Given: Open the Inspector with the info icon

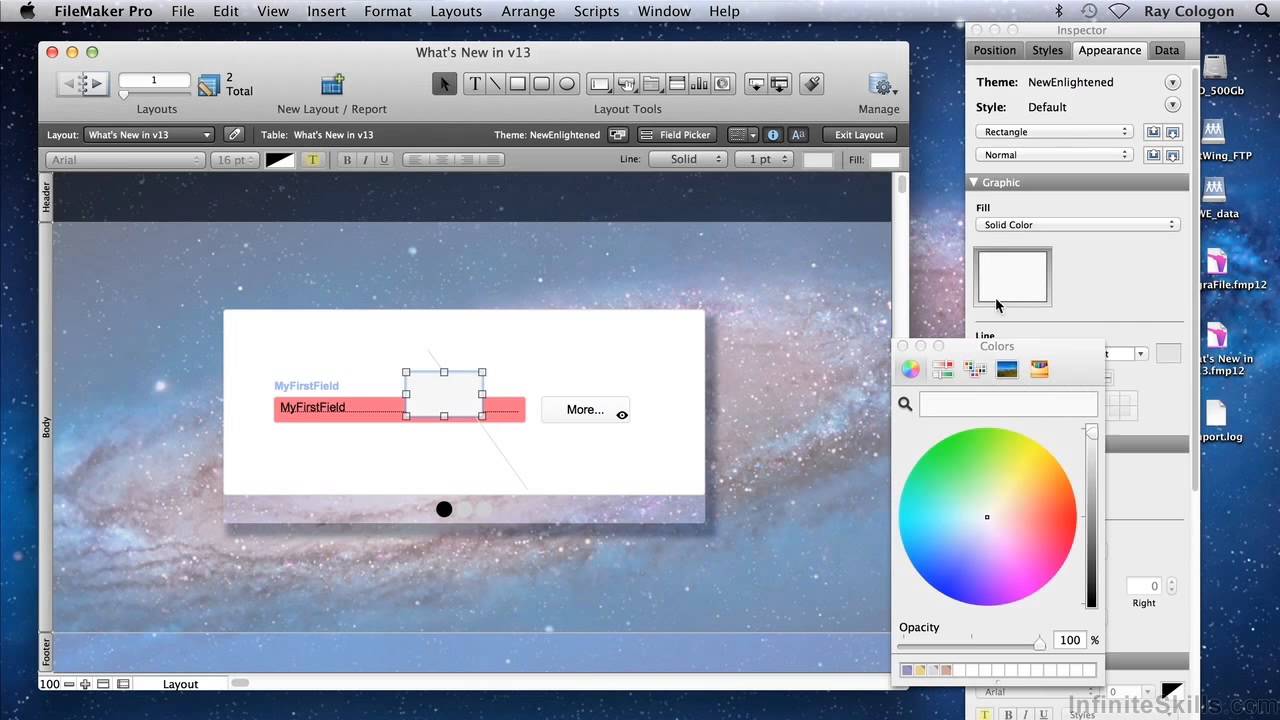Looking at the screenshot, I should click(772, 134).
